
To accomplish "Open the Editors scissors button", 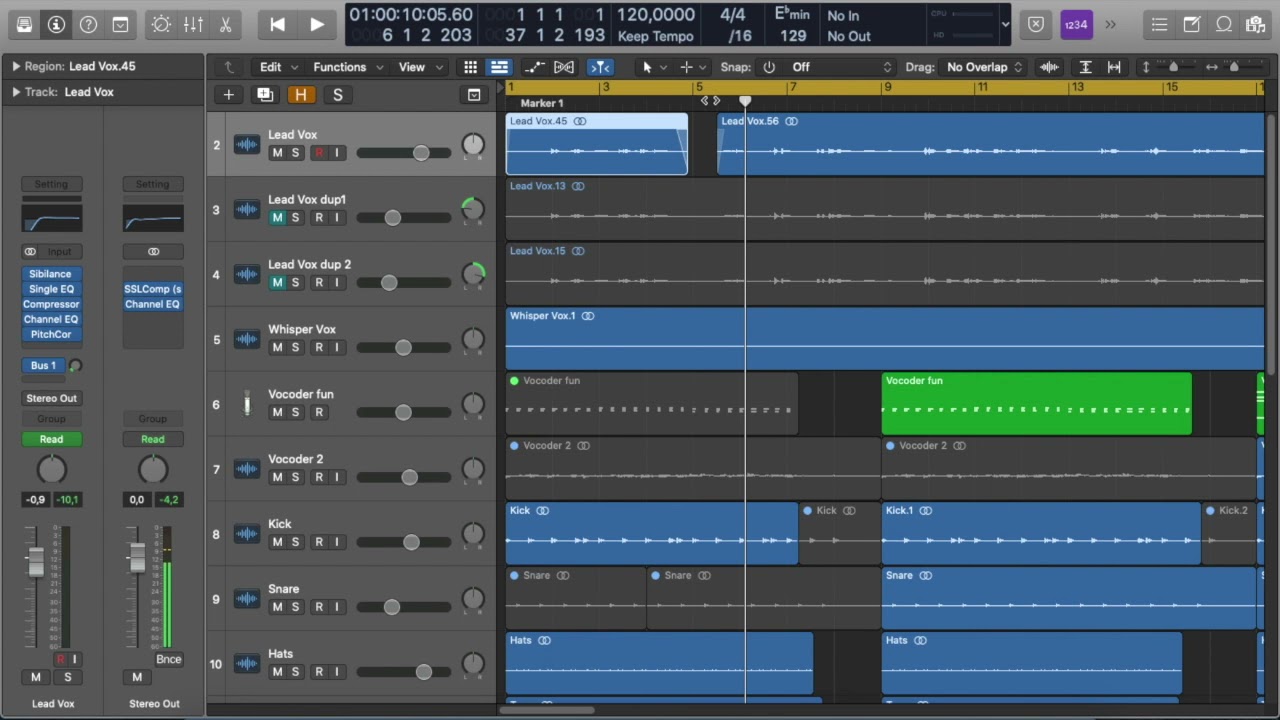I will 225,24.
